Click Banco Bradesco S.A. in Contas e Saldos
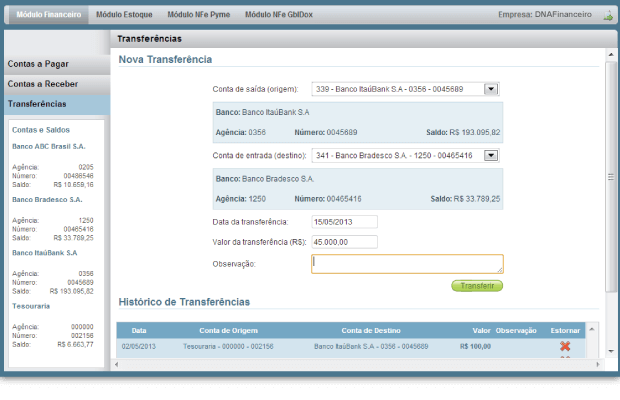 [47, 200]
